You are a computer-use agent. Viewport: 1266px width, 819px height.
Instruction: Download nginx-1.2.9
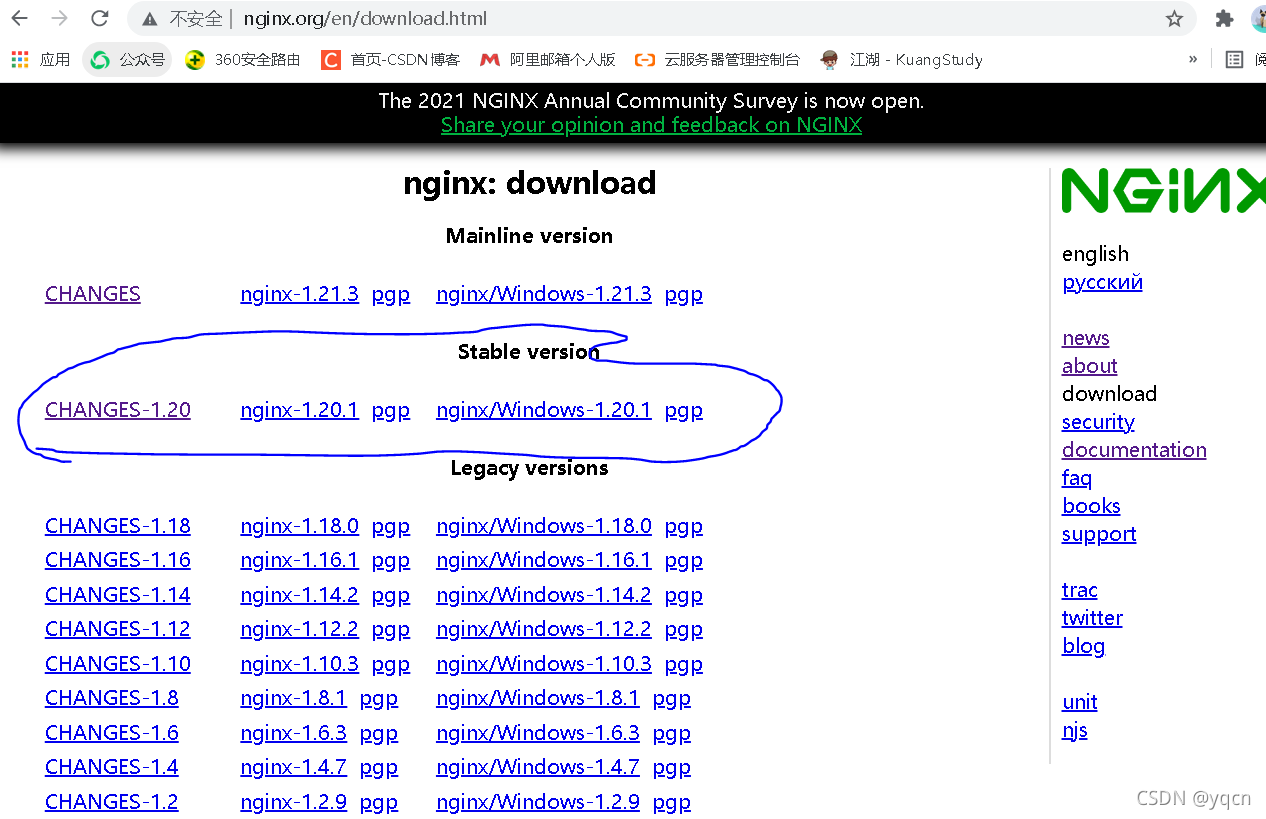(x=293, y=802)
